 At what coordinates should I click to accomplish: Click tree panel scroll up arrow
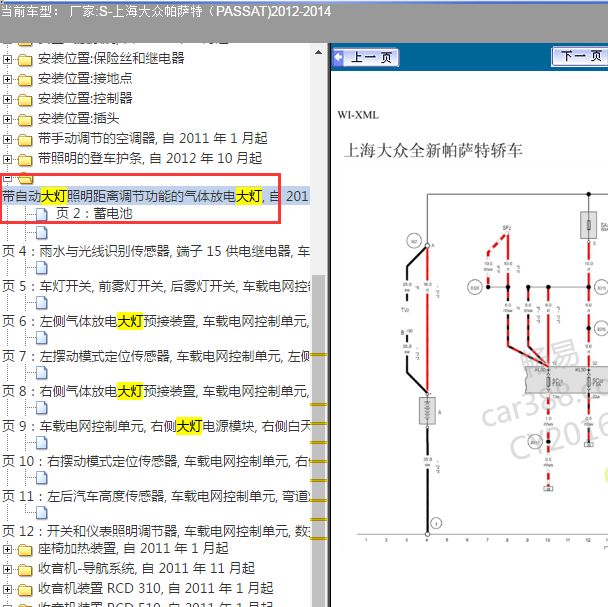point(318,52)
